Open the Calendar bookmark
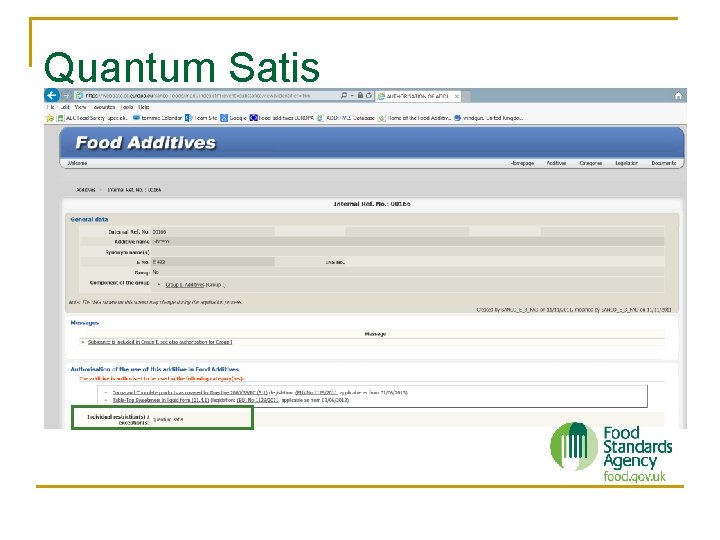 pyautogui.click(x=157, y=118)
